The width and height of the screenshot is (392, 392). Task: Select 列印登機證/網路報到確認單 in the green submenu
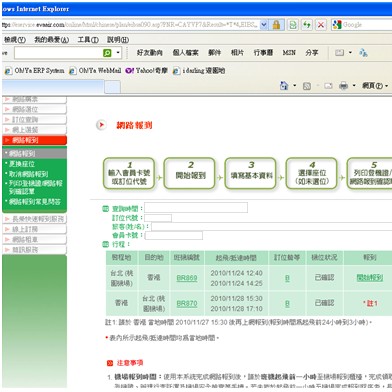tap(36, 187)
